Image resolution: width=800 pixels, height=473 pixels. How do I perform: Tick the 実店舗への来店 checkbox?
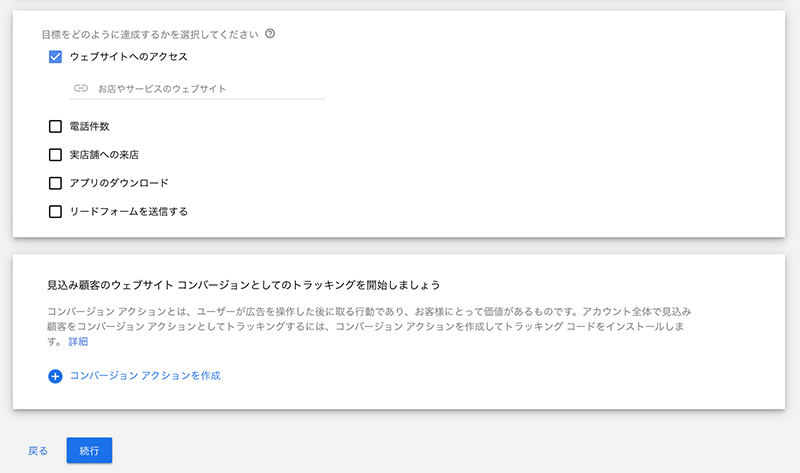[x=55, y=155]
